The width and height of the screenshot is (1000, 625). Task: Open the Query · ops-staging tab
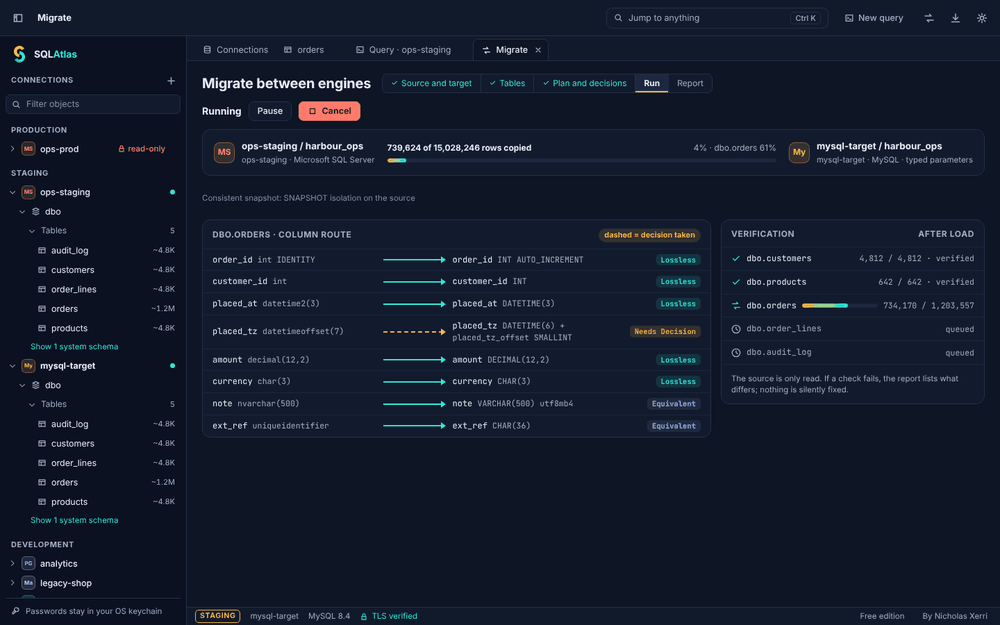tap(403, 50)
